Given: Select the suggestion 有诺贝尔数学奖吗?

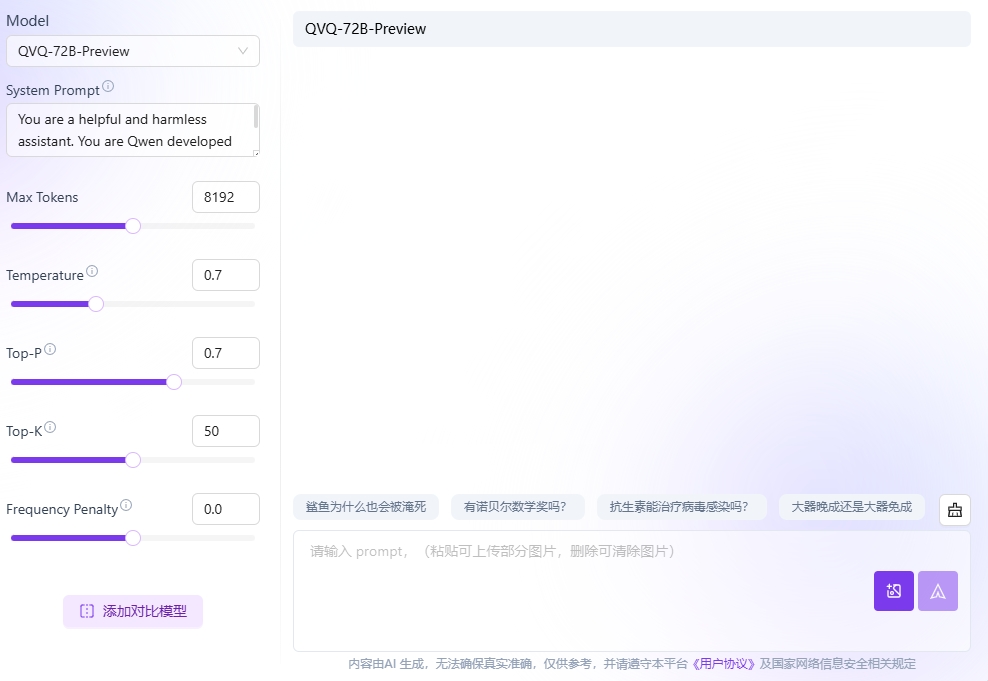Looking at the screenshot, I should coord(518,507).
